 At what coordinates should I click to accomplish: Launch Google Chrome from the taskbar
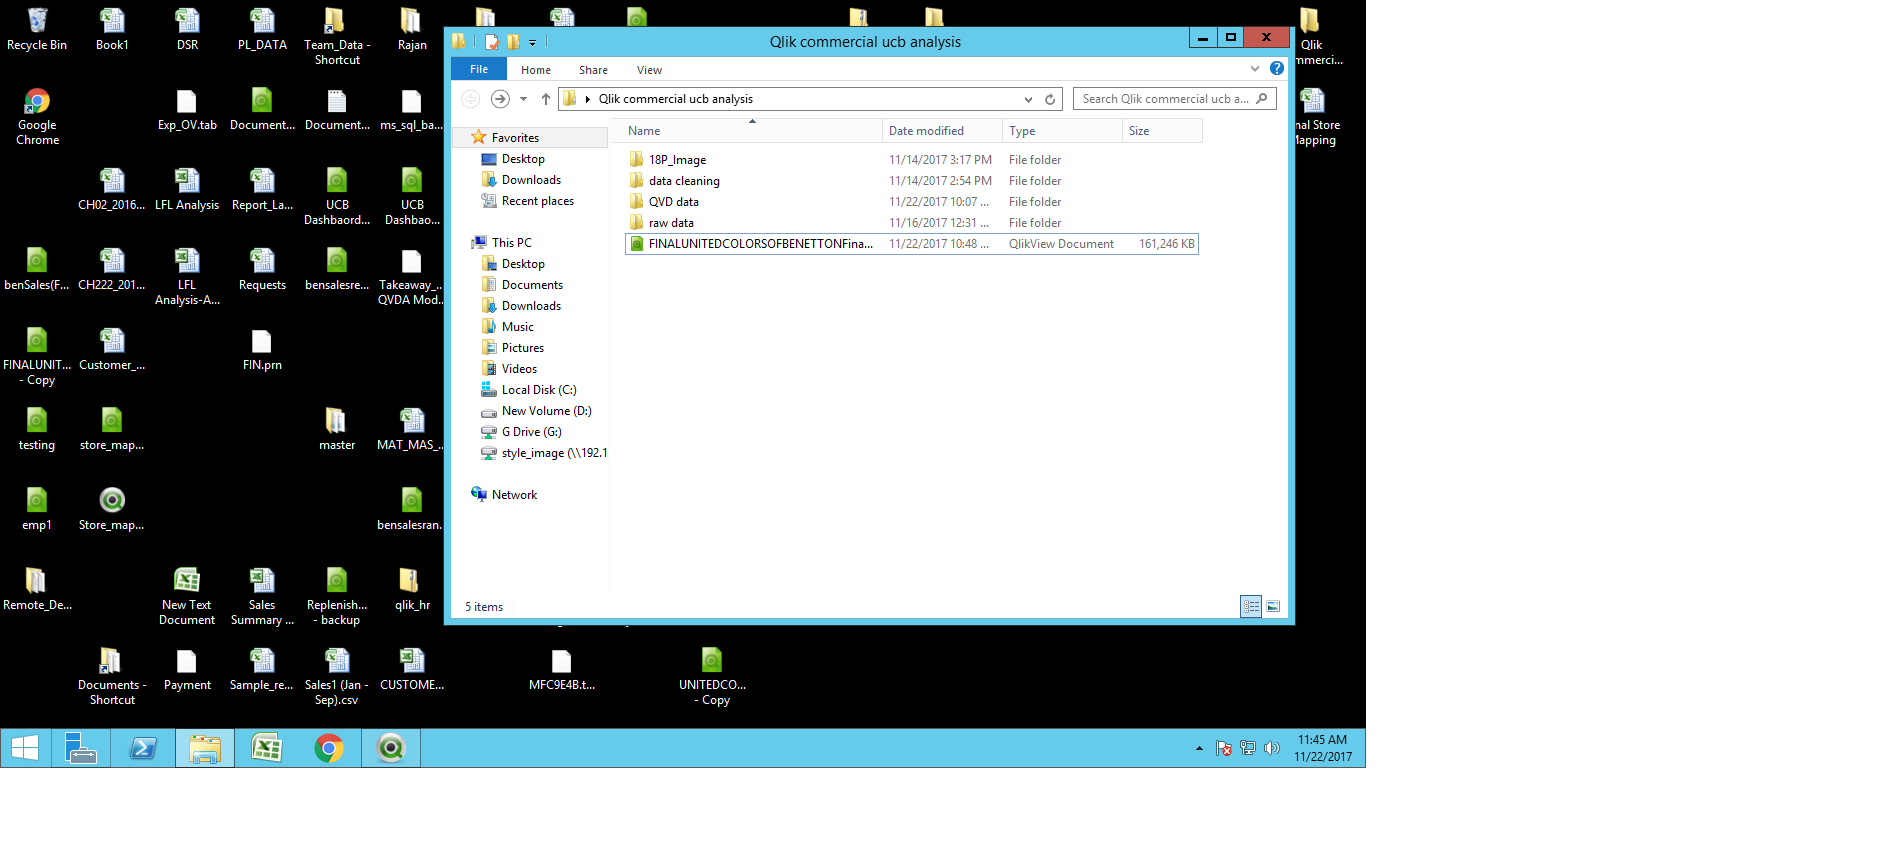[x=329, y=748]
